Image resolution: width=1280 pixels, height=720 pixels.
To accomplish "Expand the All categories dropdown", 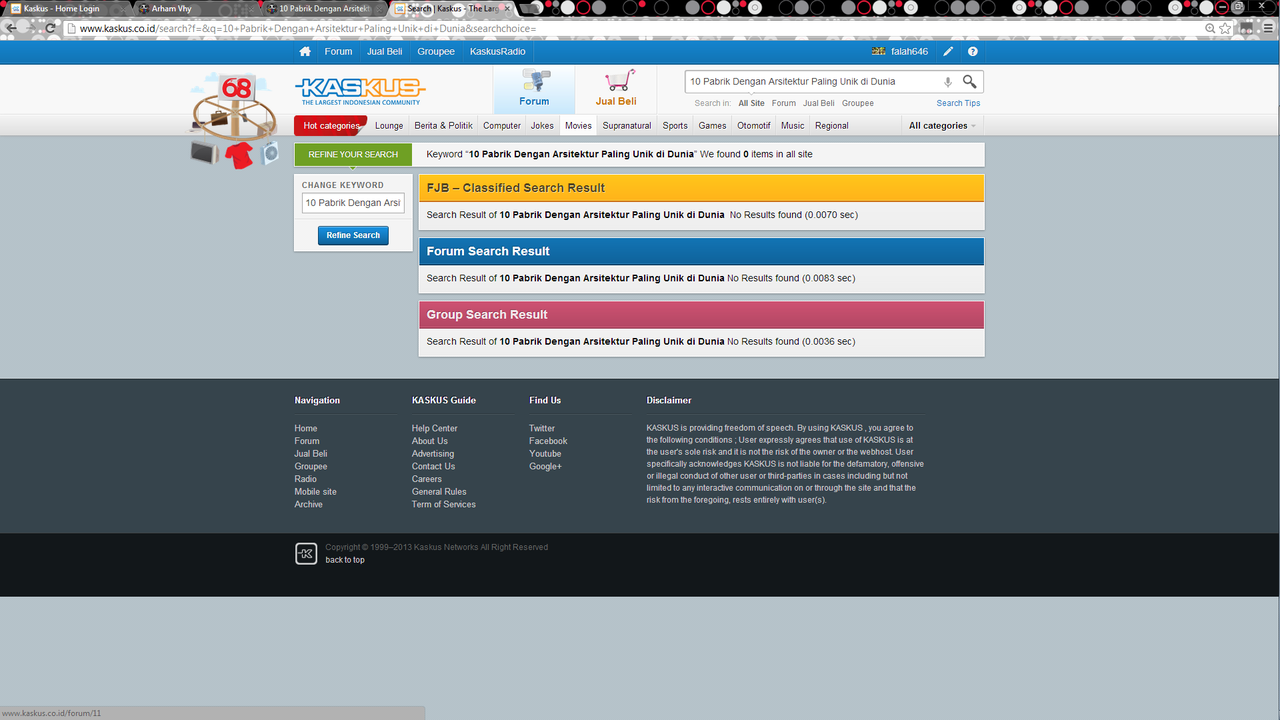I will click(942, 126).
